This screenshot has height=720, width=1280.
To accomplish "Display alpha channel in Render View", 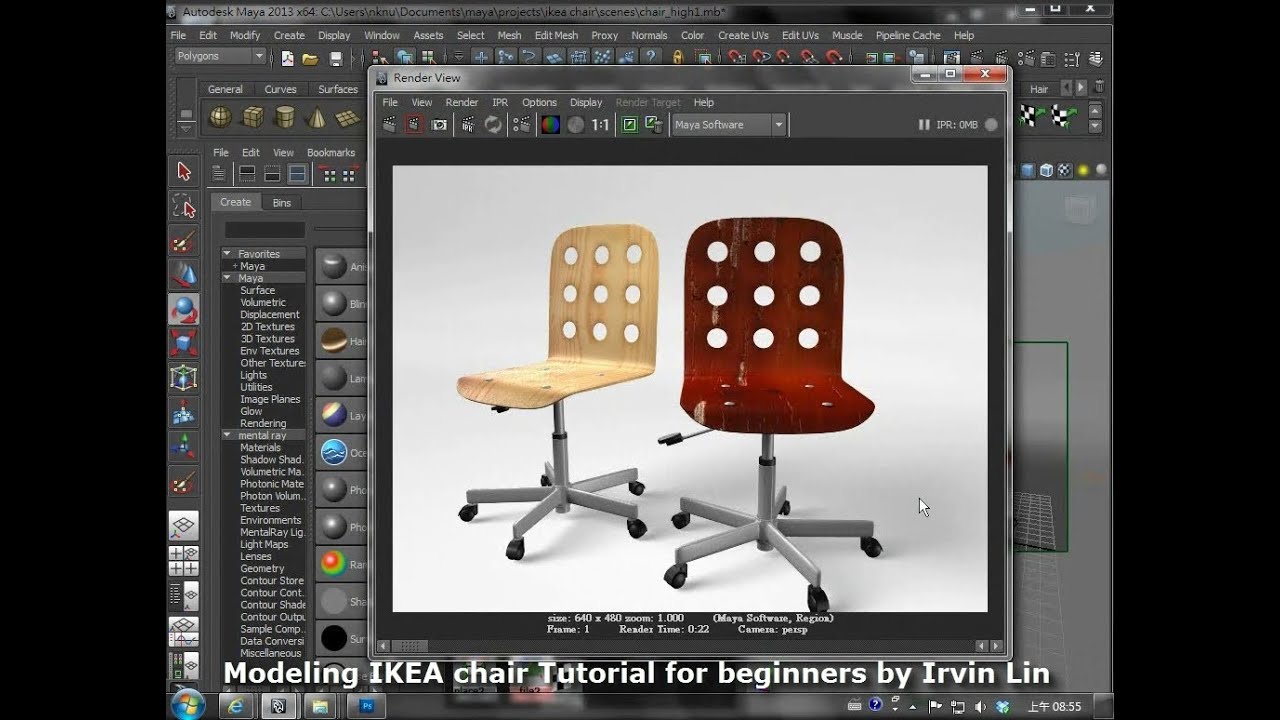I will 575,125.
